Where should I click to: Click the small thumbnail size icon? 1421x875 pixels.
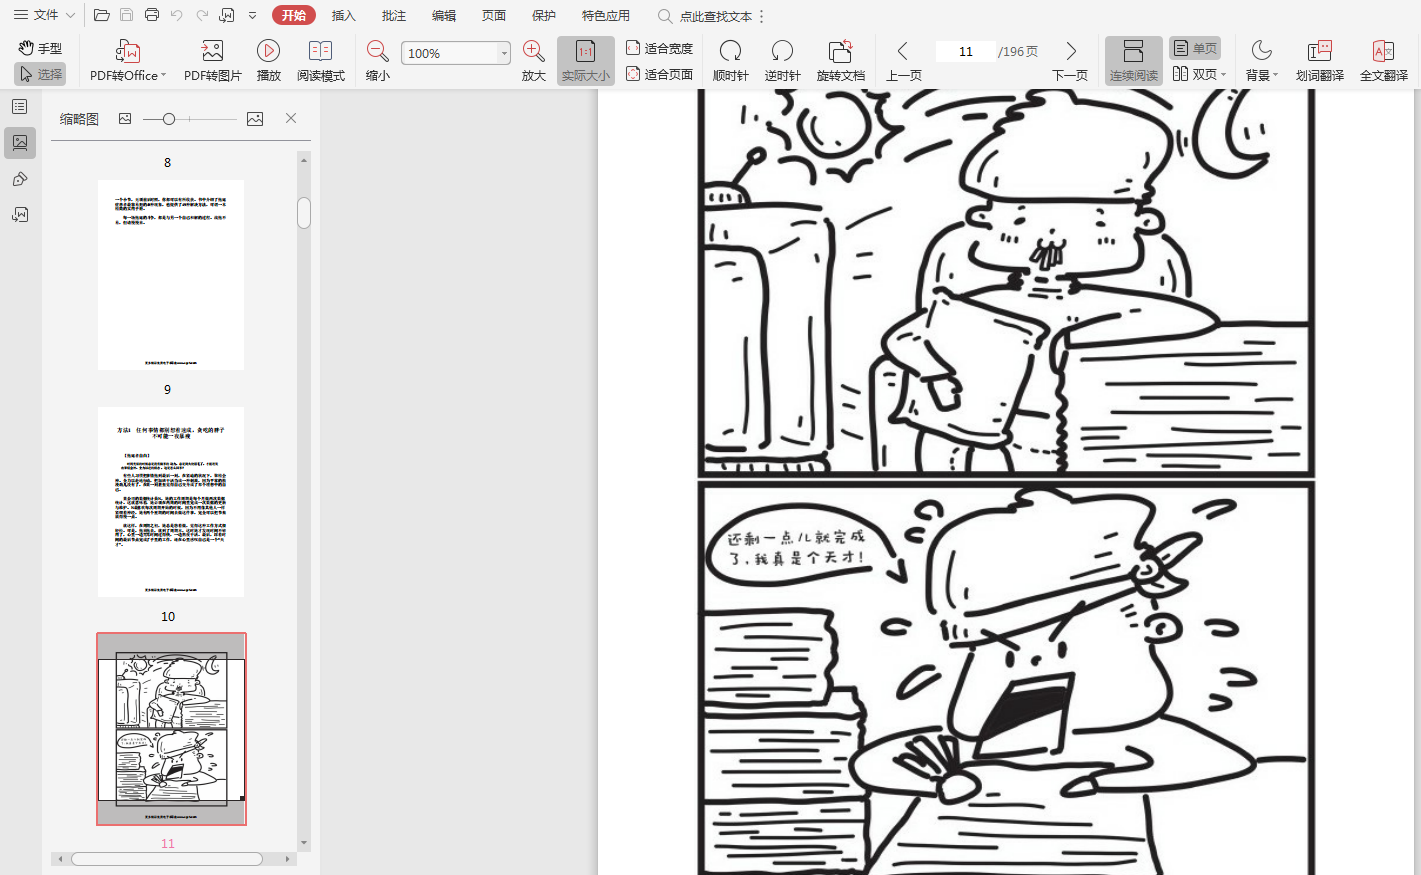(x=125, y=118)
